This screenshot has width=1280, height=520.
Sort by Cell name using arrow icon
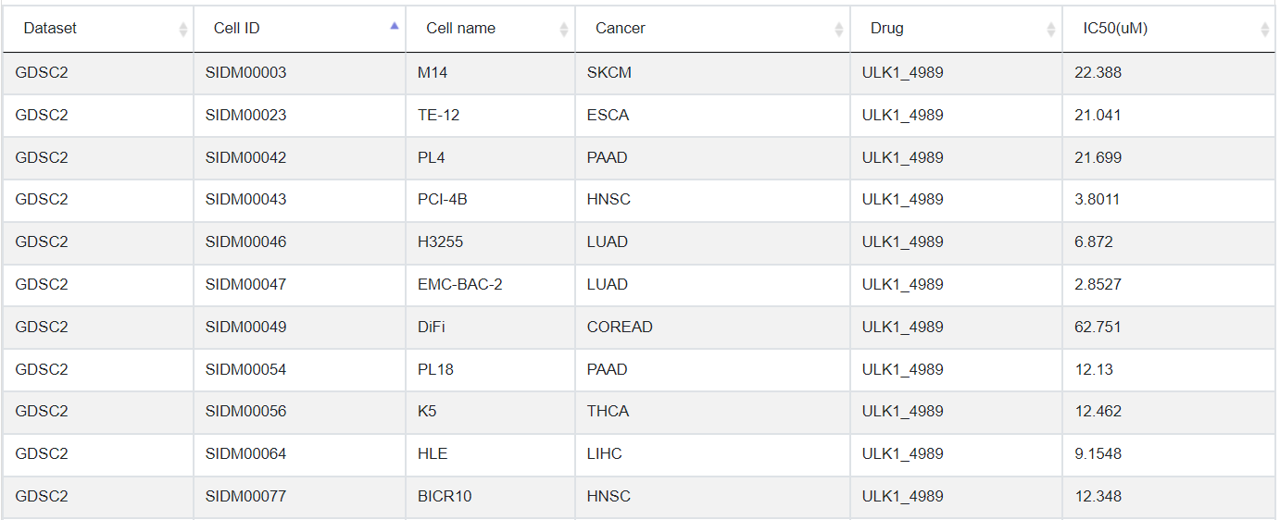564,30
